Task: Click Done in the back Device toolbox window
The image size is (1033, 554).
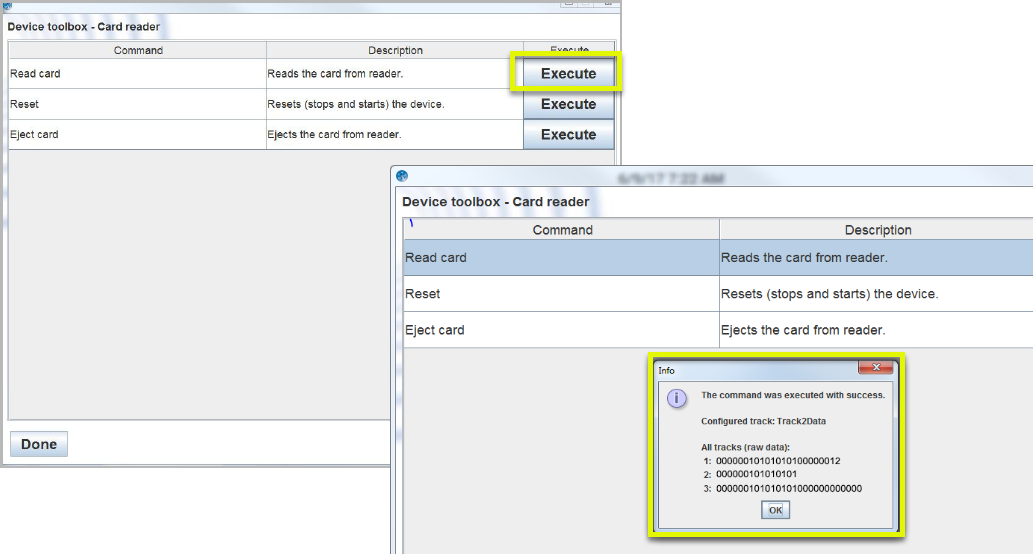Action: click(39, 444)
